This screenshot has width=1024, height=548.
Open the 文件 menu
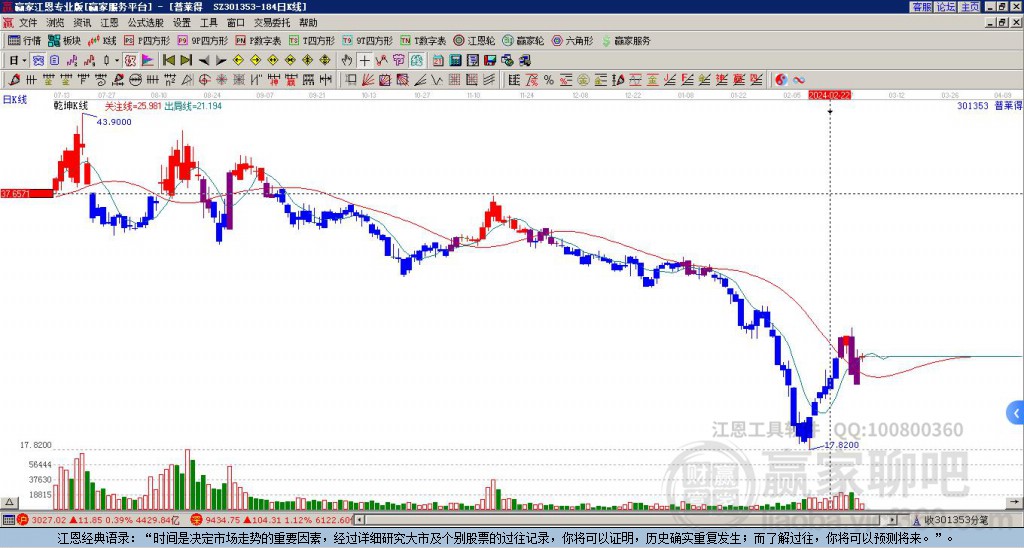[28, 23]
